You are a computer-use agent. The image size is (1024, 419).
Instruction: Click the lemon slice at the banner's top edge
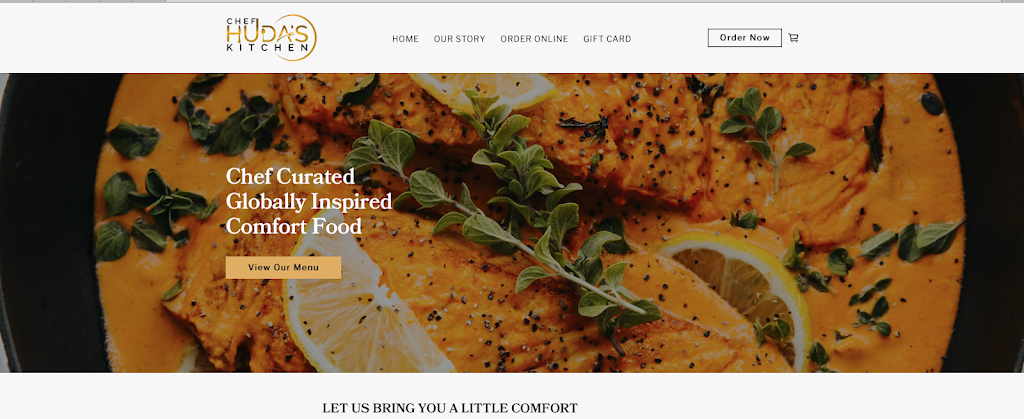point(482,90)
